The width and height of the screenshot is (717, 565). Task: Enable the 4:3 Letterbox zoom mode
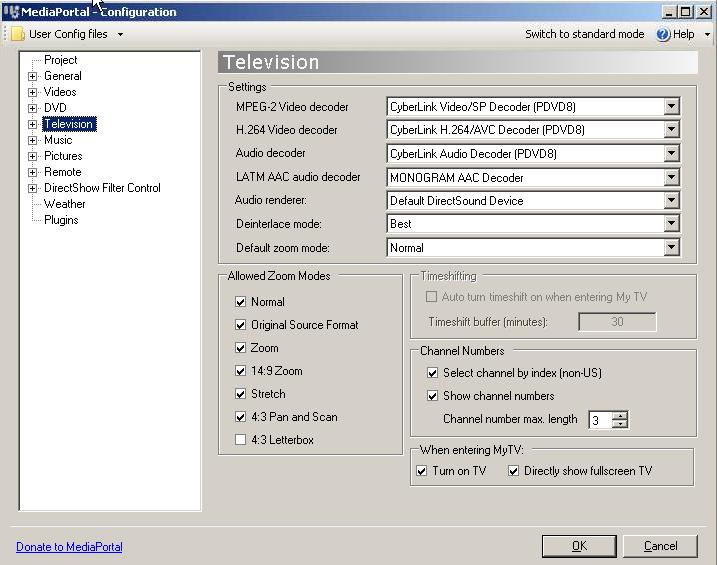[x=240, y=440]
